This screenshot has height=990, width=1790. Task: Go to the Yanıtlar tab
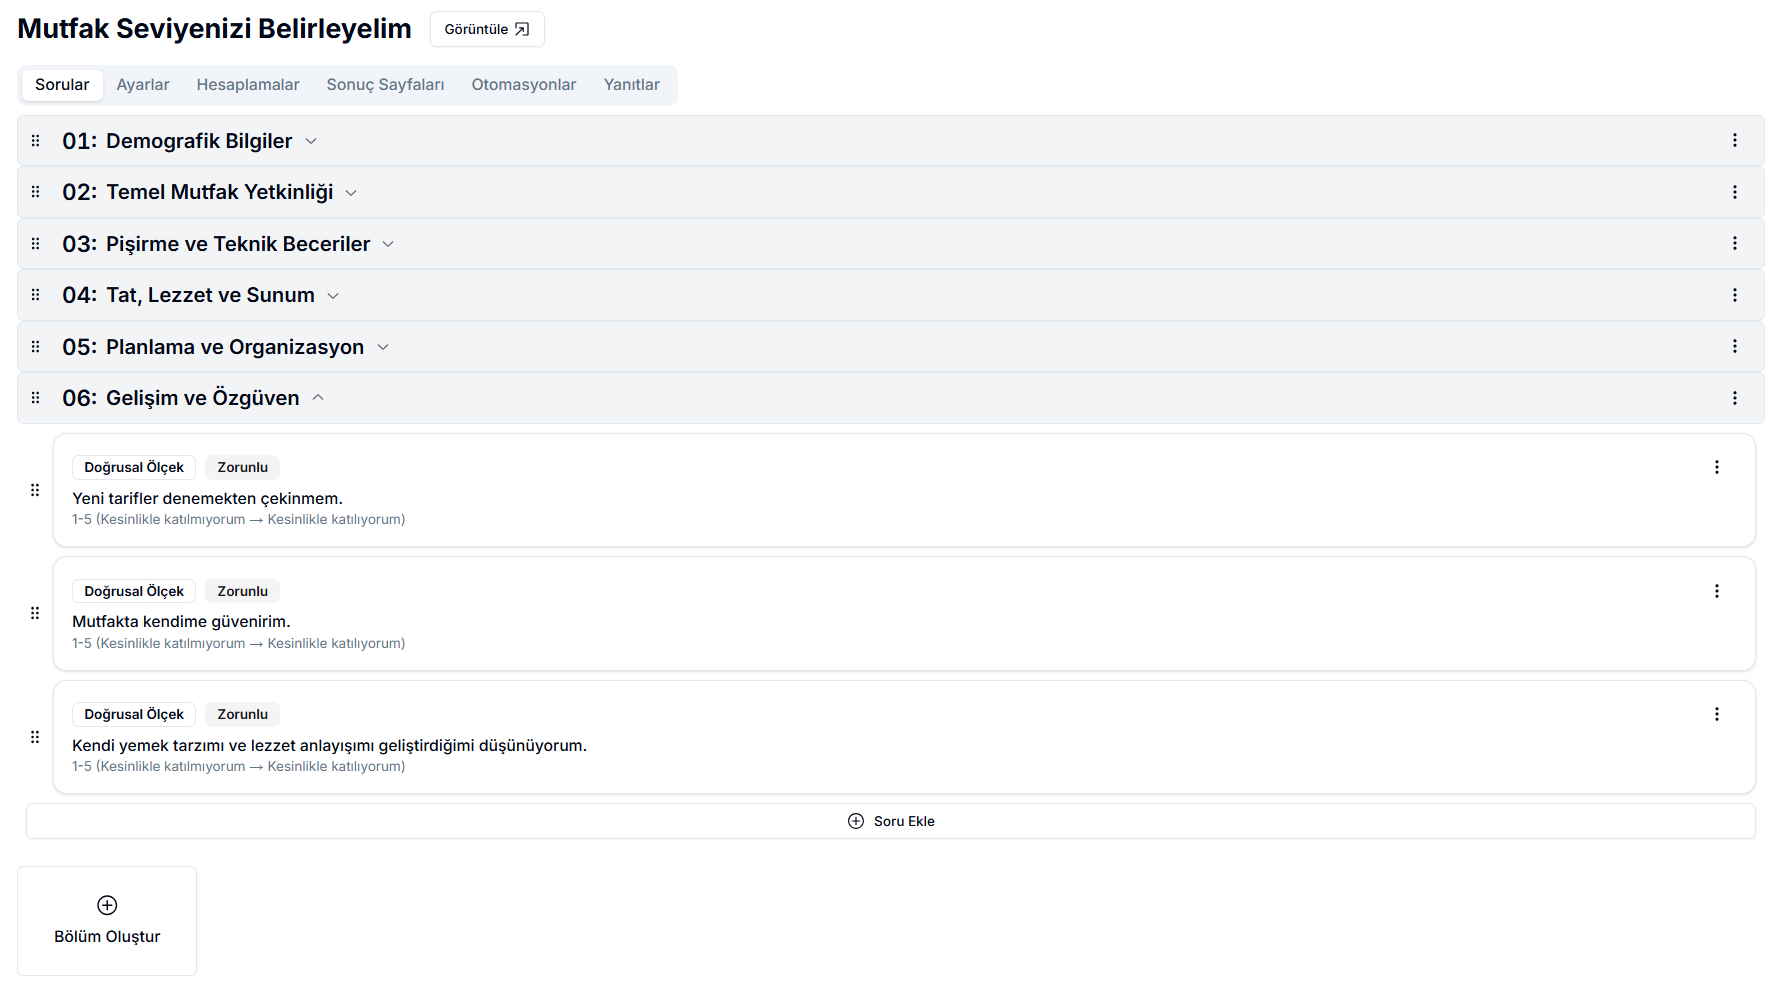631,85
